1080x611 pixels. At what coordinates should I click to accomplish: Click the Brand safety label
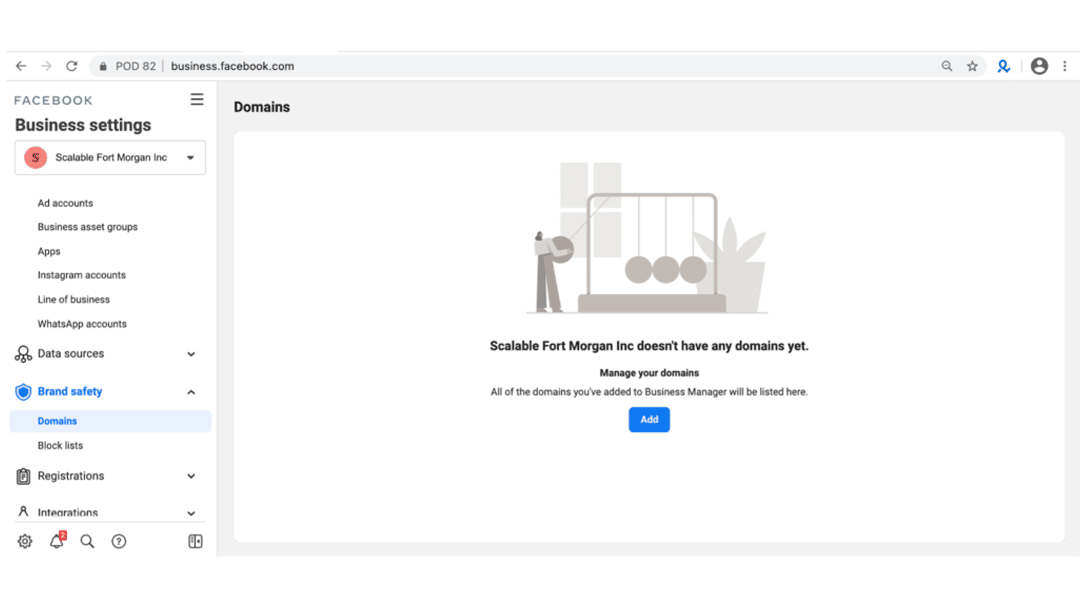click(70, 391)
